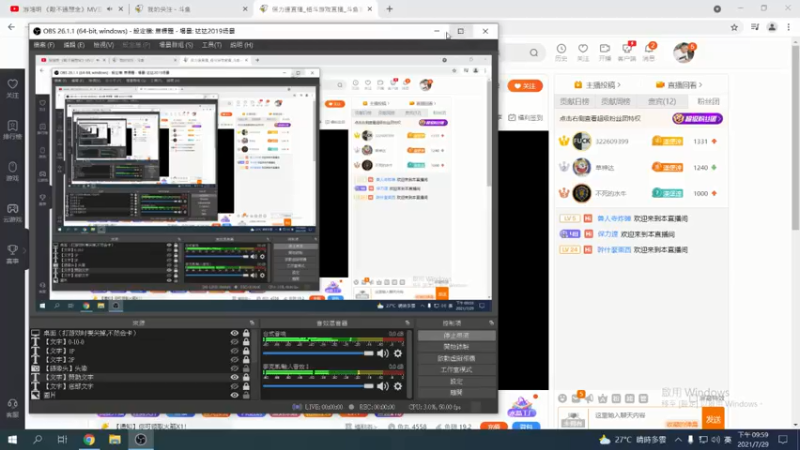The height and width of the screenshot is (450, 800).
Task: Click the purple 超级粉丝团 button
Action: pos(697,119)
